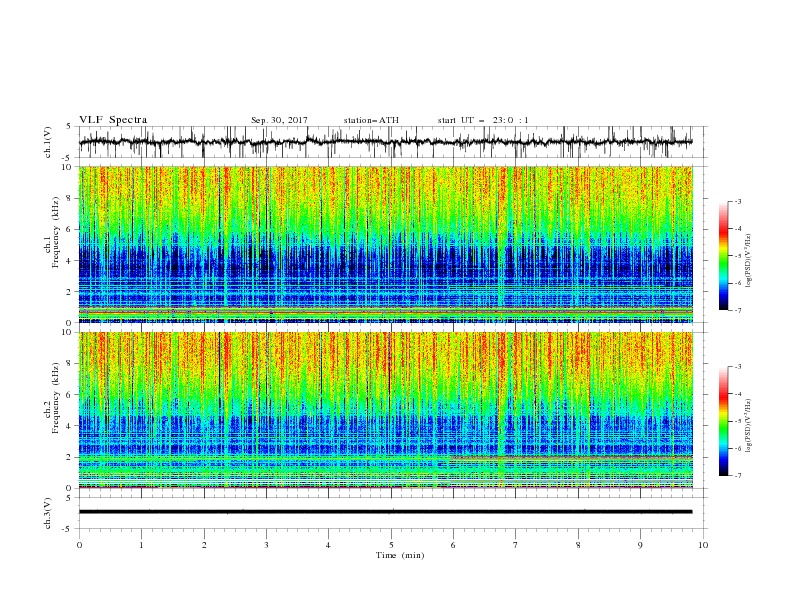This screenshot has height=612, width=792.
Task: Select the "start UT = 23:0 :1" text
Action: (483, 120)
